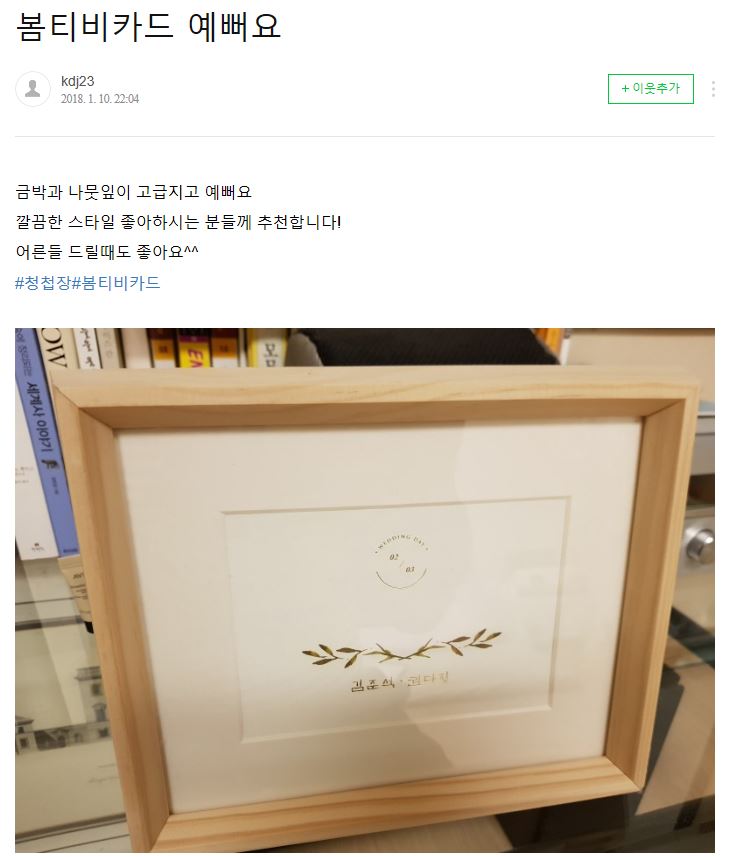
Task: Click the text line 금박과 나뭇잎이 고급지고 예뻐요
Action: click(x=133, y=192)
